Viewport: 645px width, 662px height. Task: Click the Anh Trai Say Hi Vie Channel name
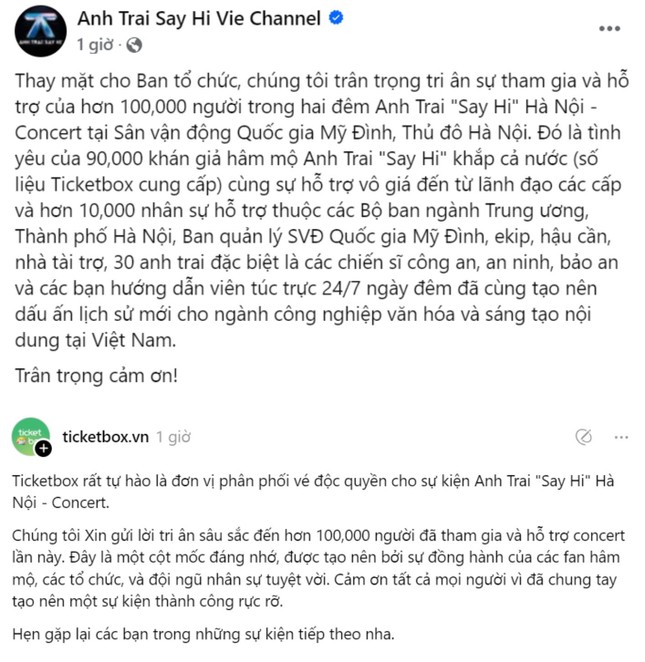click(x=199, y=19)
